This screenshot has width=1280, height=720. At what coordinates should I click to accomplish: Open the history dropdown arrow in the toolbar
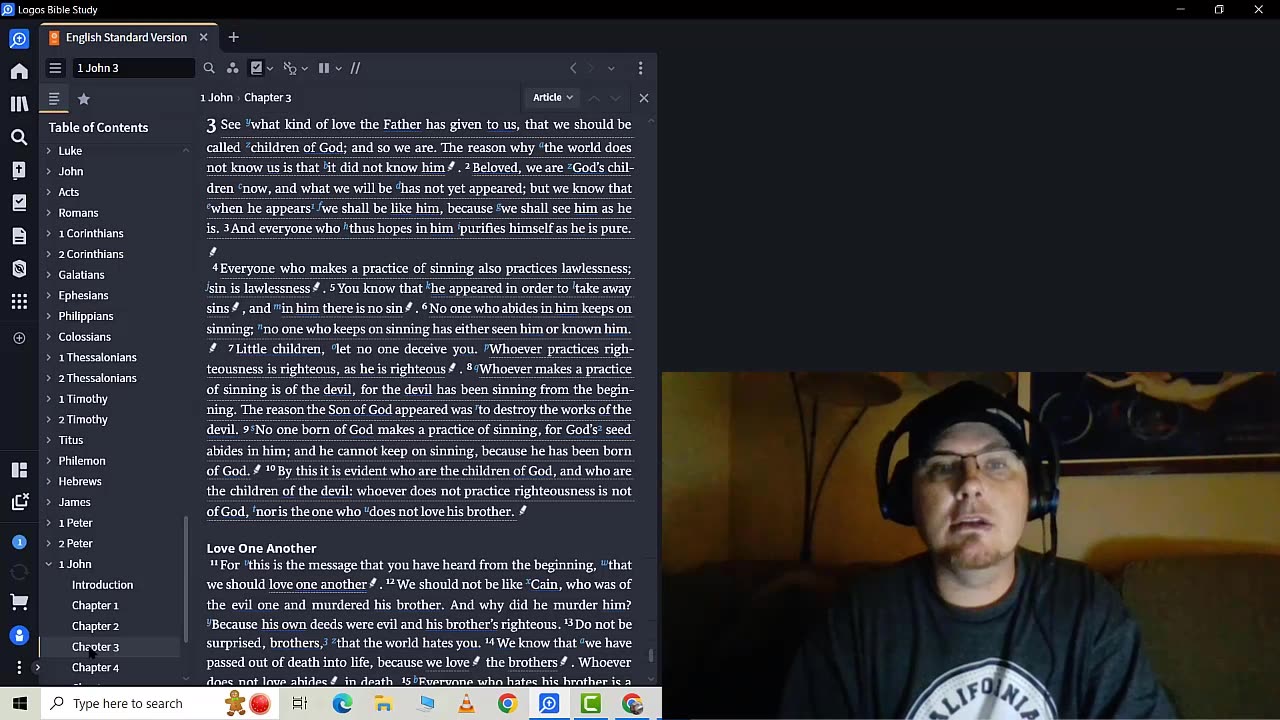tap(611, 68)
